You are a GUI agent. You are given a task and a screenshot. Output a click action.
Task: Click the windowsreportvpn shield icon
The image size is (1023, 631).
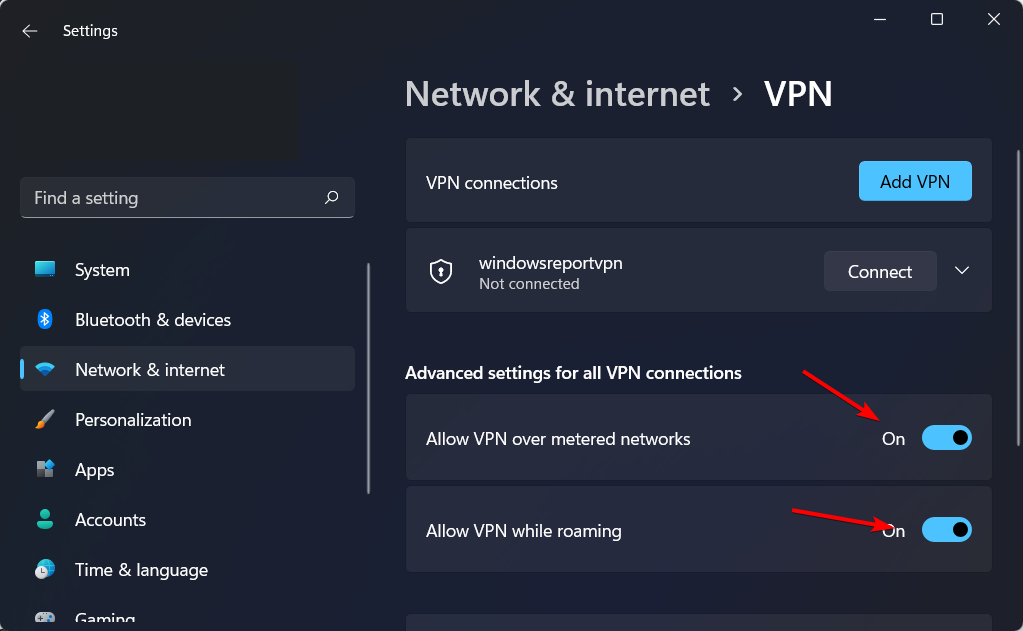coord(441,271)
